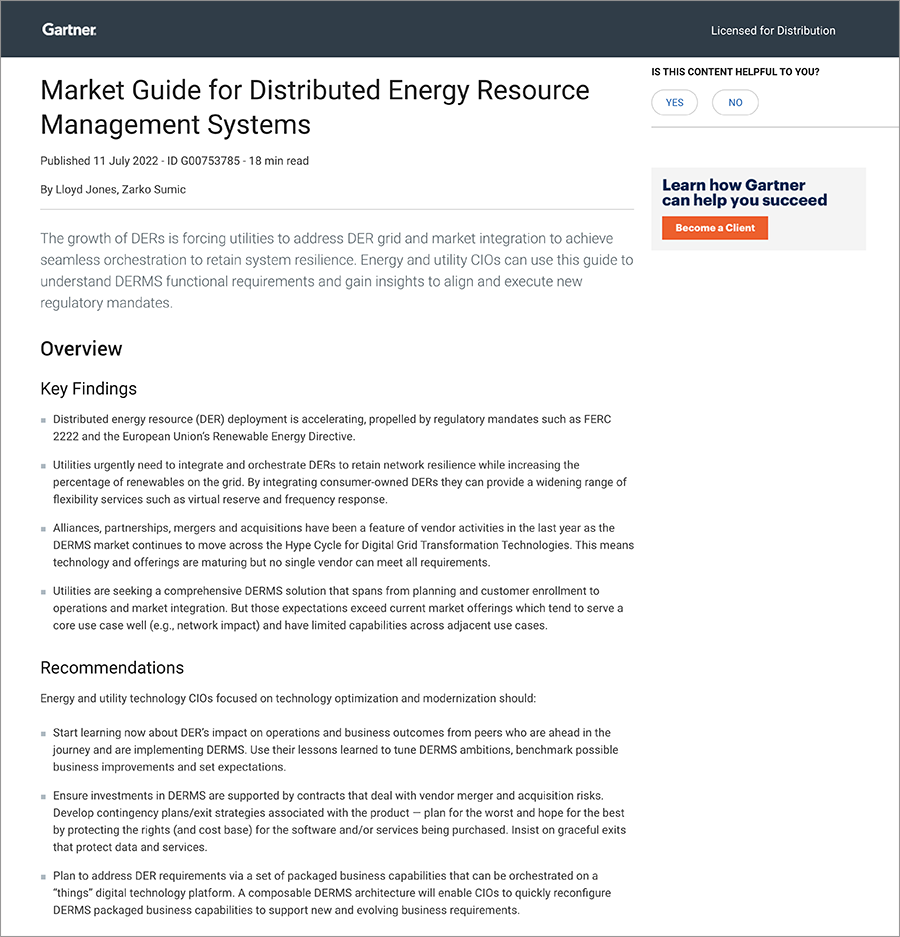Click the Market Guide report title
The height and width of the screenshot is (937, 900).
[315, 108]
